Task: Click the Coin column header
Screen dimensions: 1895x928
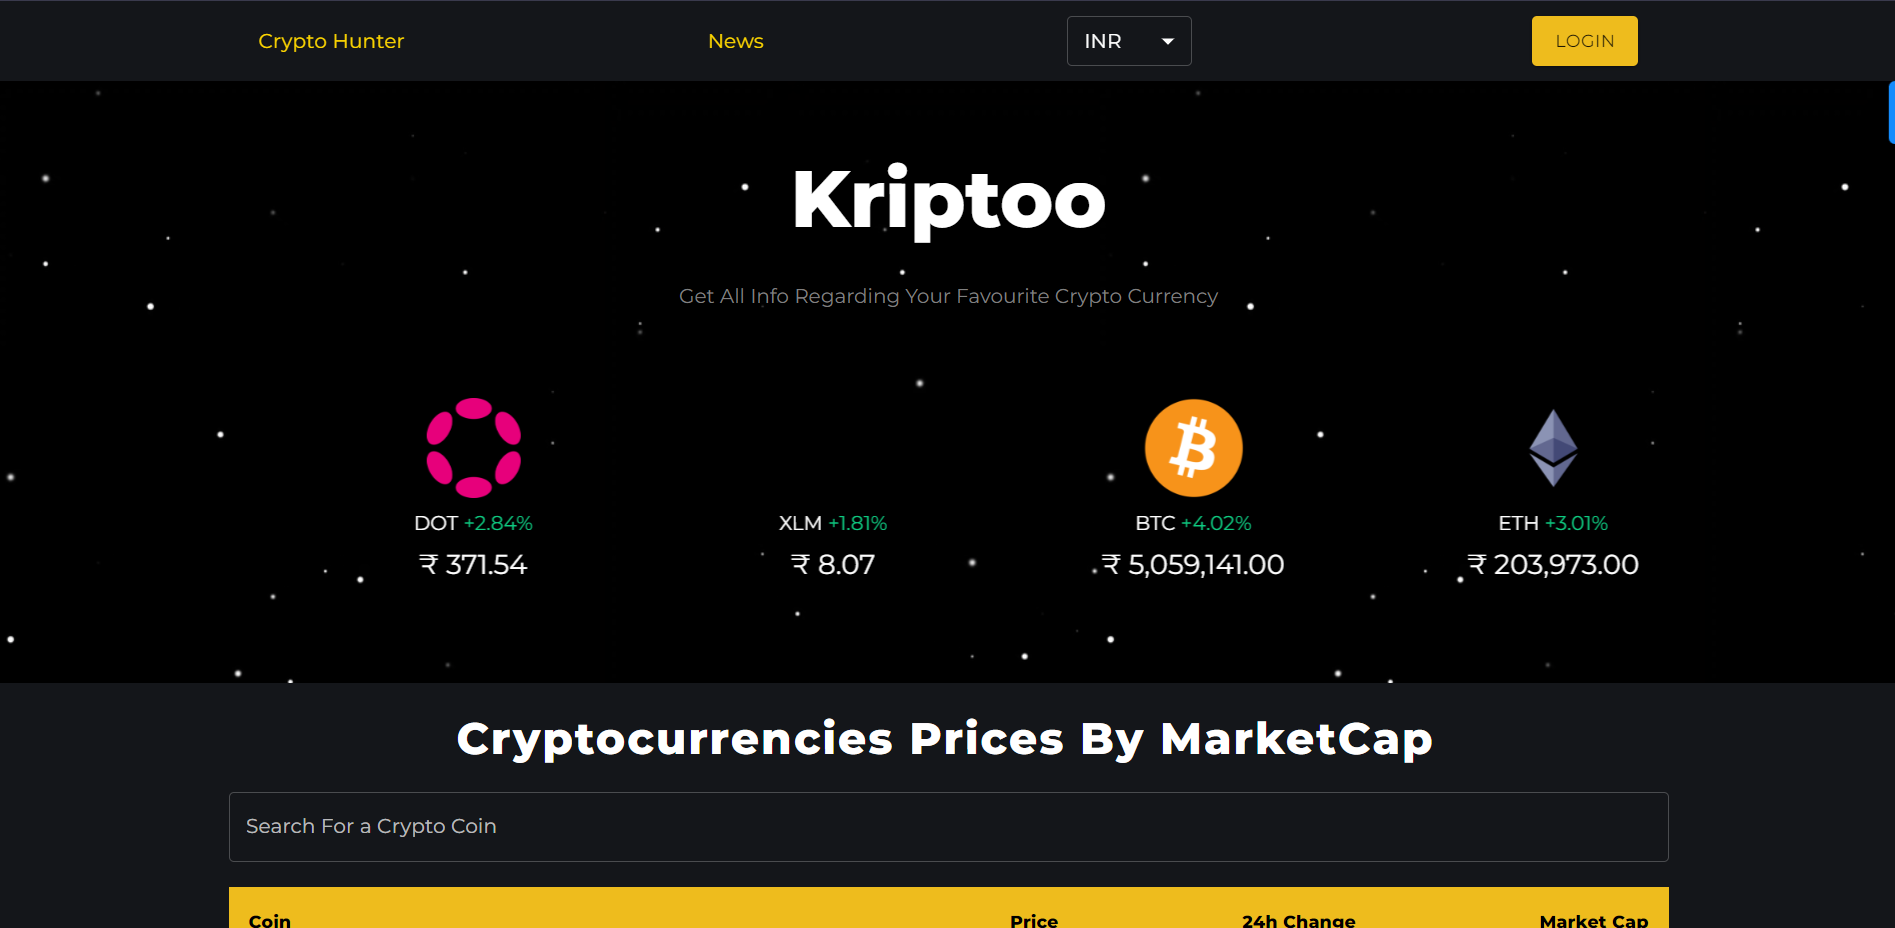Action: pyautogui.click(x=270, y=920)
